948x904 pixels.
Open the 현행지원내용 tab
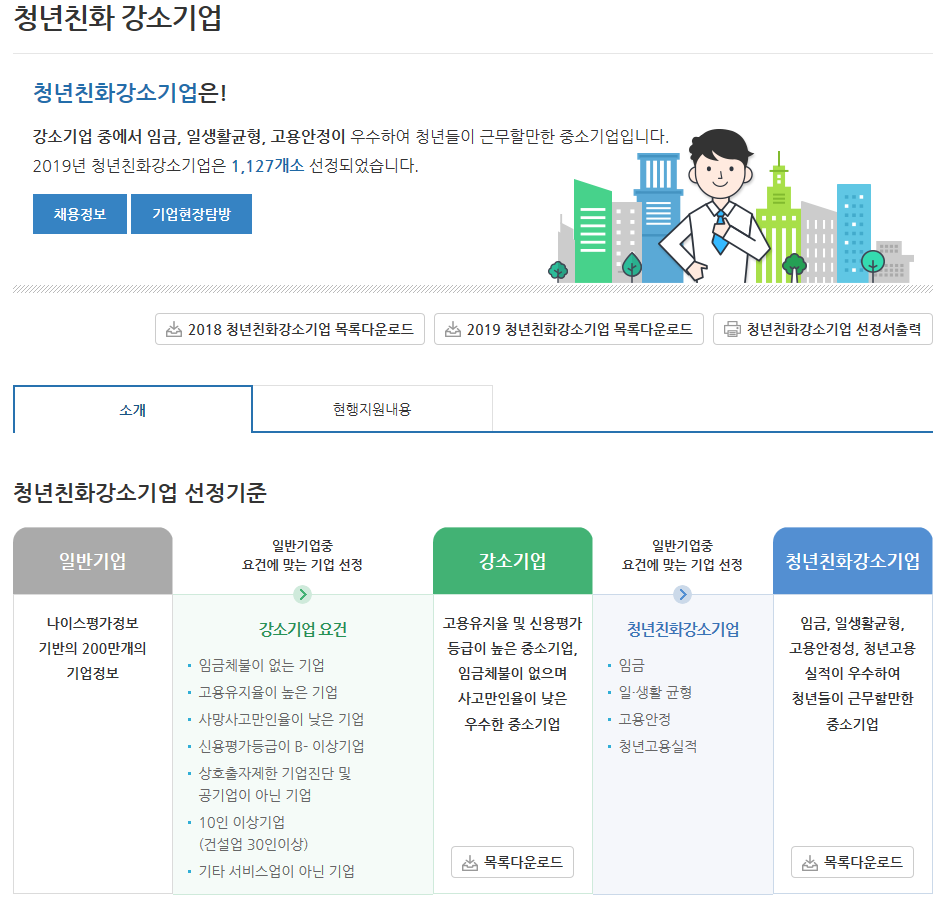tap(372, 409)
